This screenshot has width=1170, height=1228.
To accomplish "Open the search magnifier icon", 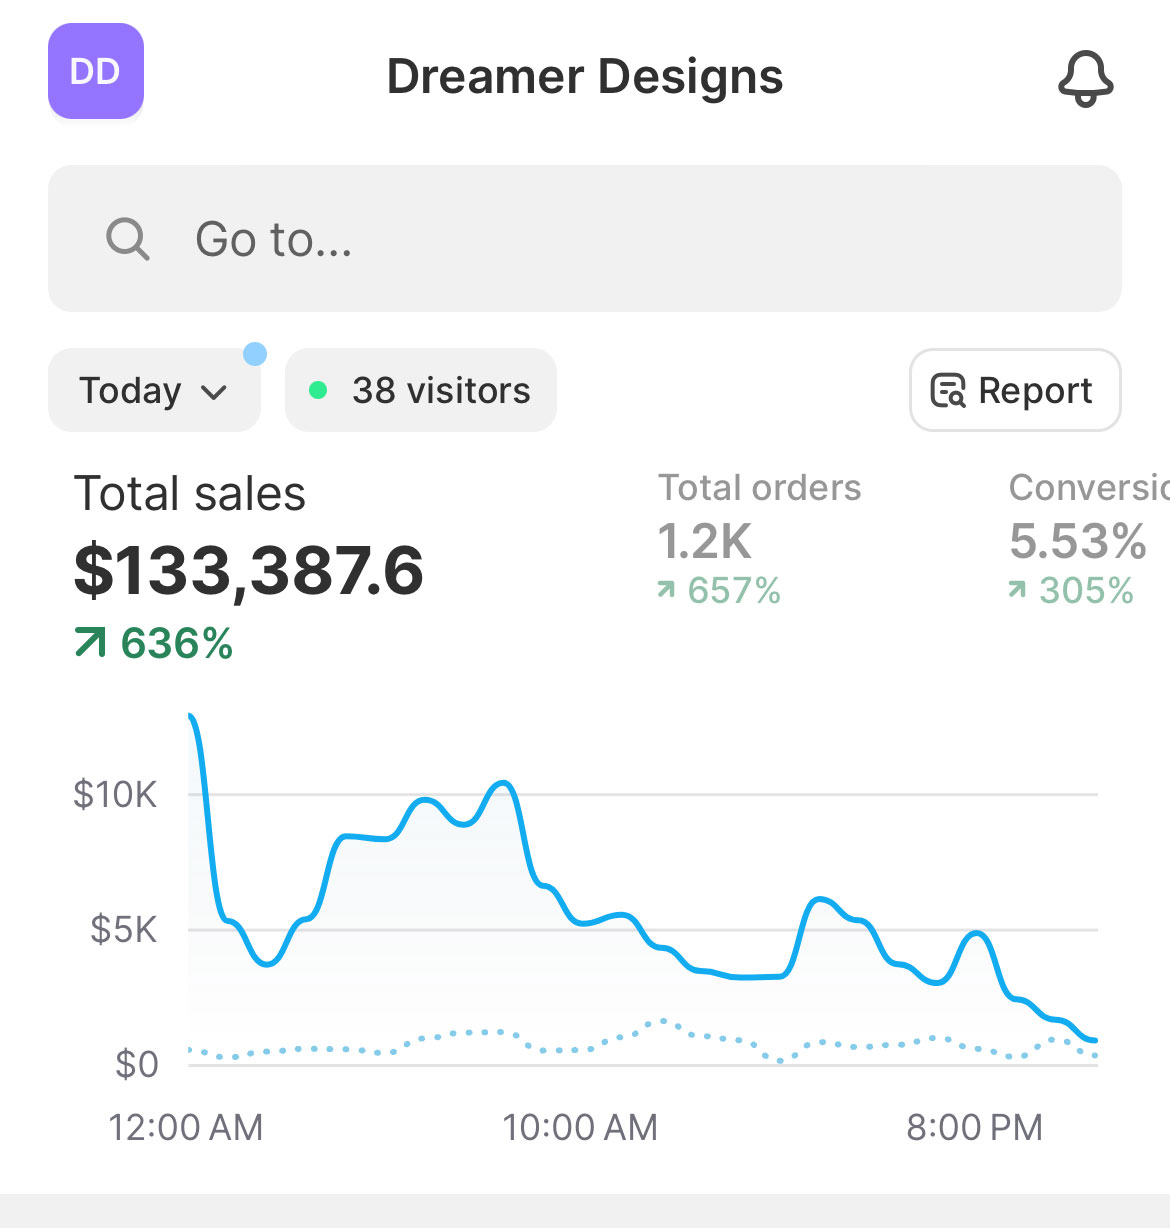I will [x=126, y=238].
